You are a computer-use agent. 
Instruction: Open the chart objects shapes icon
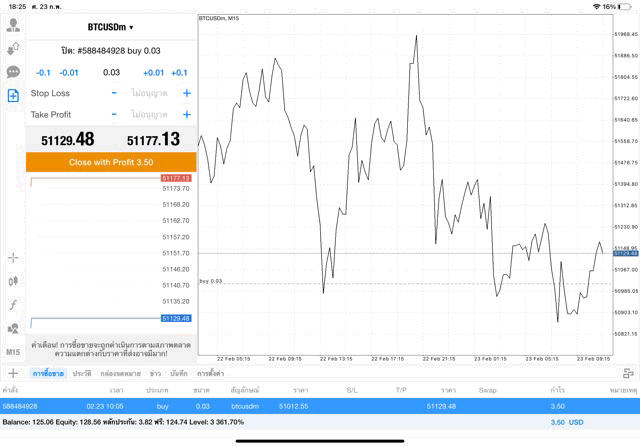pos(13,329)
